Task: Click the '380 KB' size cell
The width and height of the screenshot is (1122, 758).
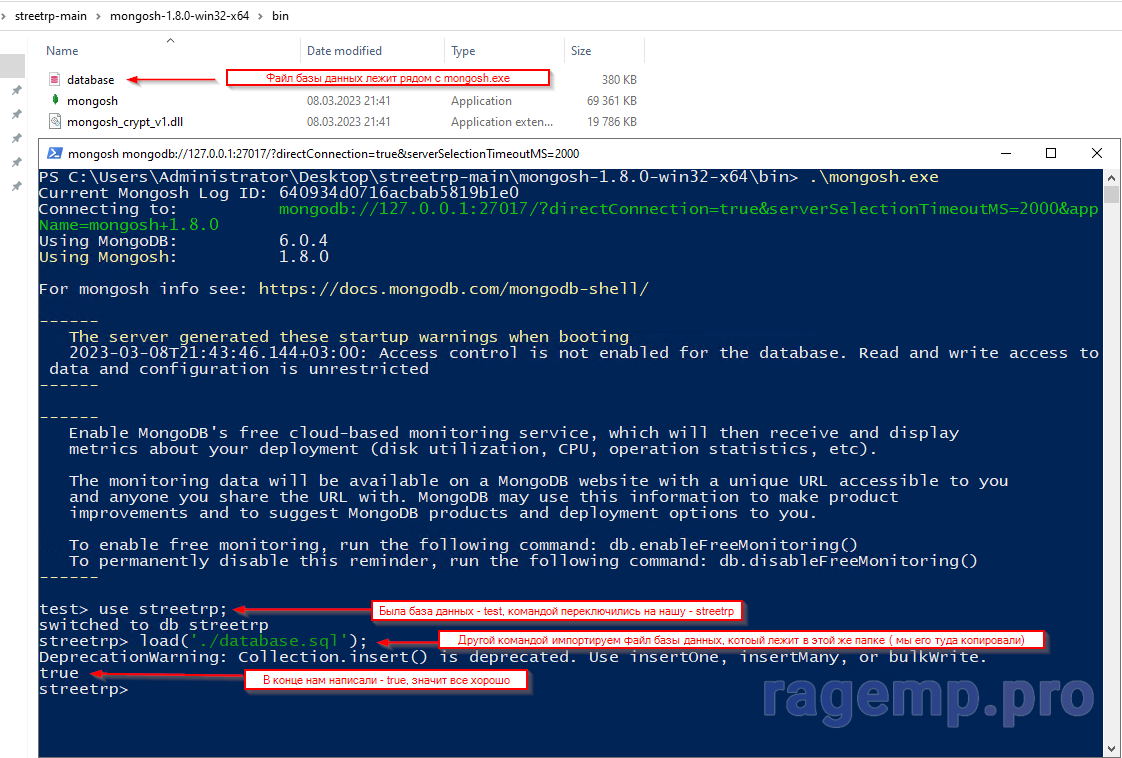Action: [619, 79]
